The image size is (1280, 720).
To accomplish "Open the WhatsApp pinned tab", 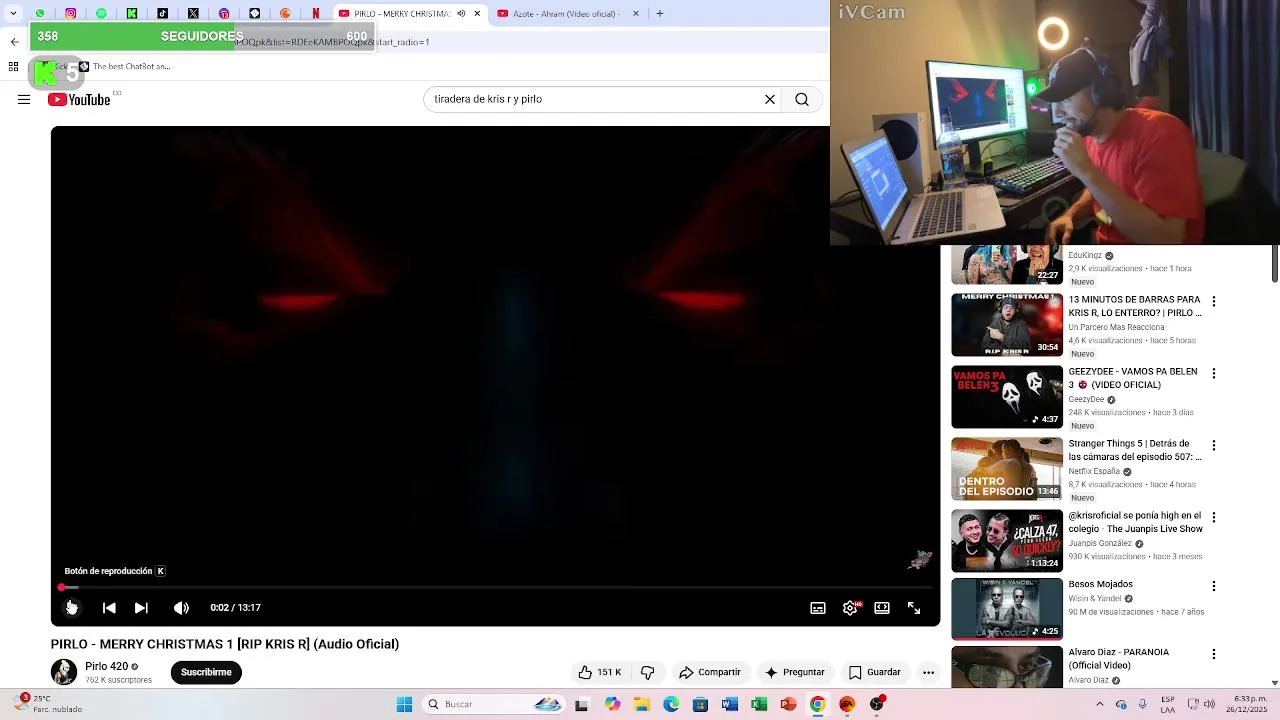I will (x=40, y=13).
